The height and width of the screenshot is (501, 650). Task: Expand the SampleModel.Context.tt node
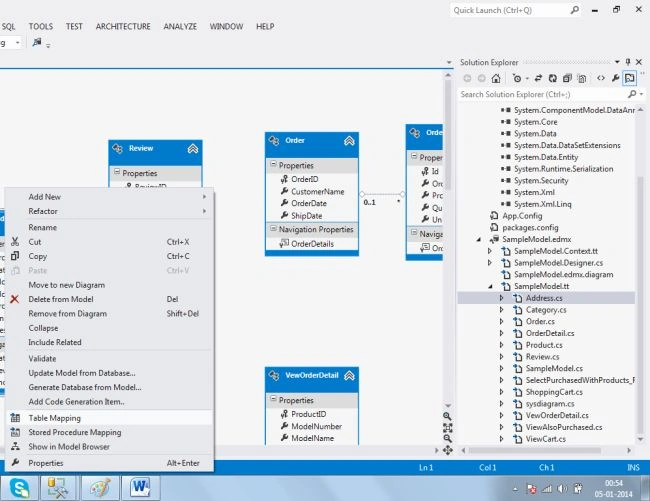(x=490, y=251)
